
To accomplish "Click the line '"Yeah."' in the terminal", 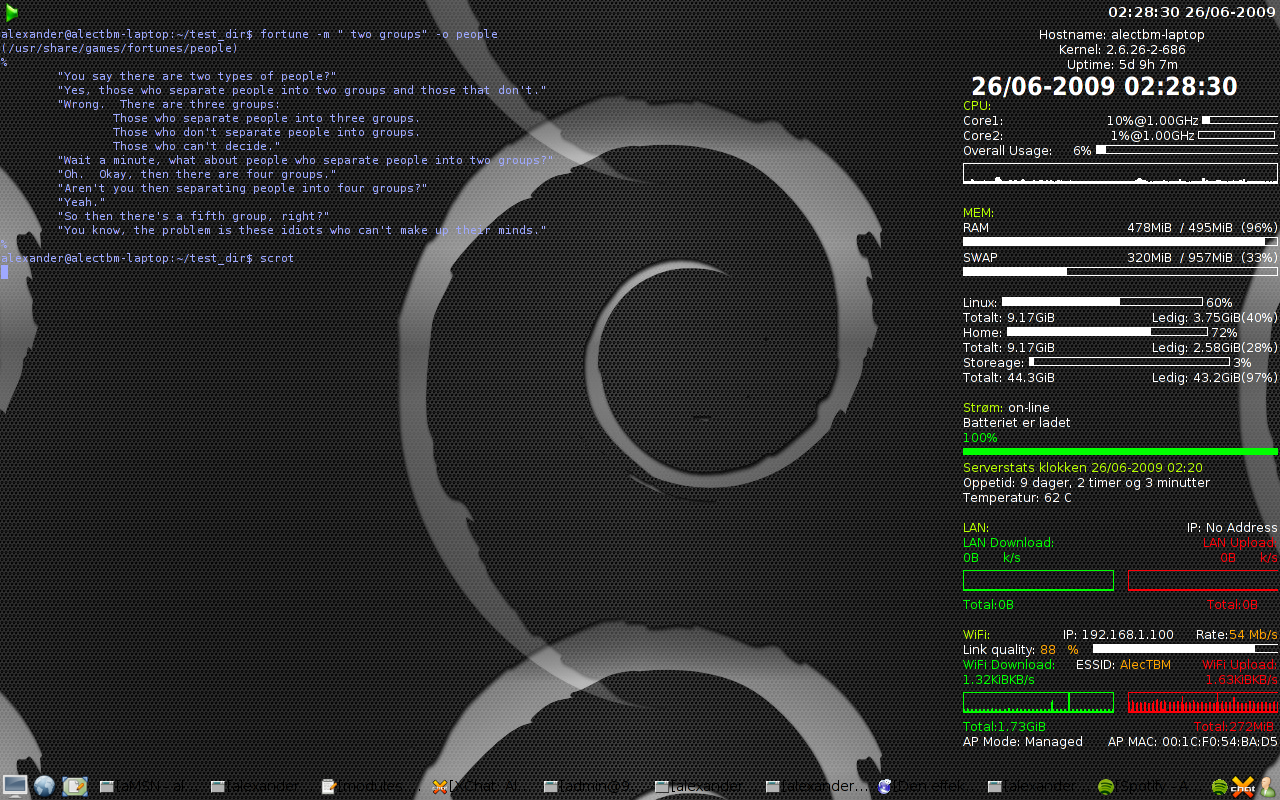I will (81, 202).
